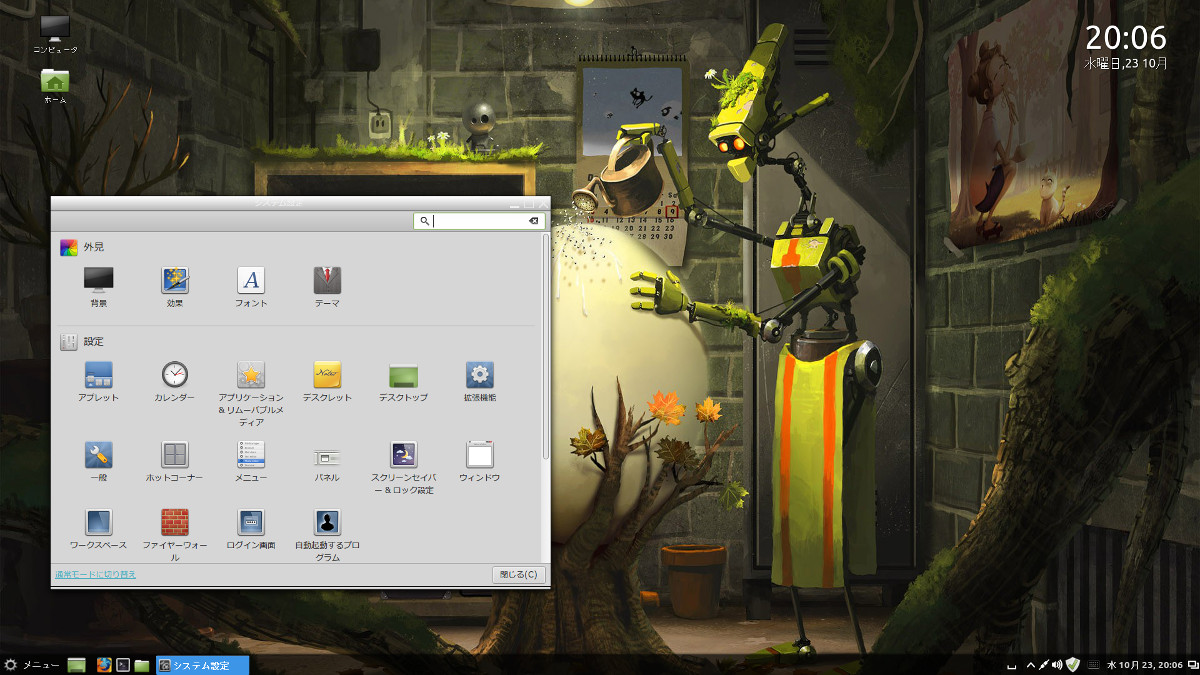1200x675 pixels.
Task: Expand the tray's up-arrow chevron
Action: click(1030, 665)
